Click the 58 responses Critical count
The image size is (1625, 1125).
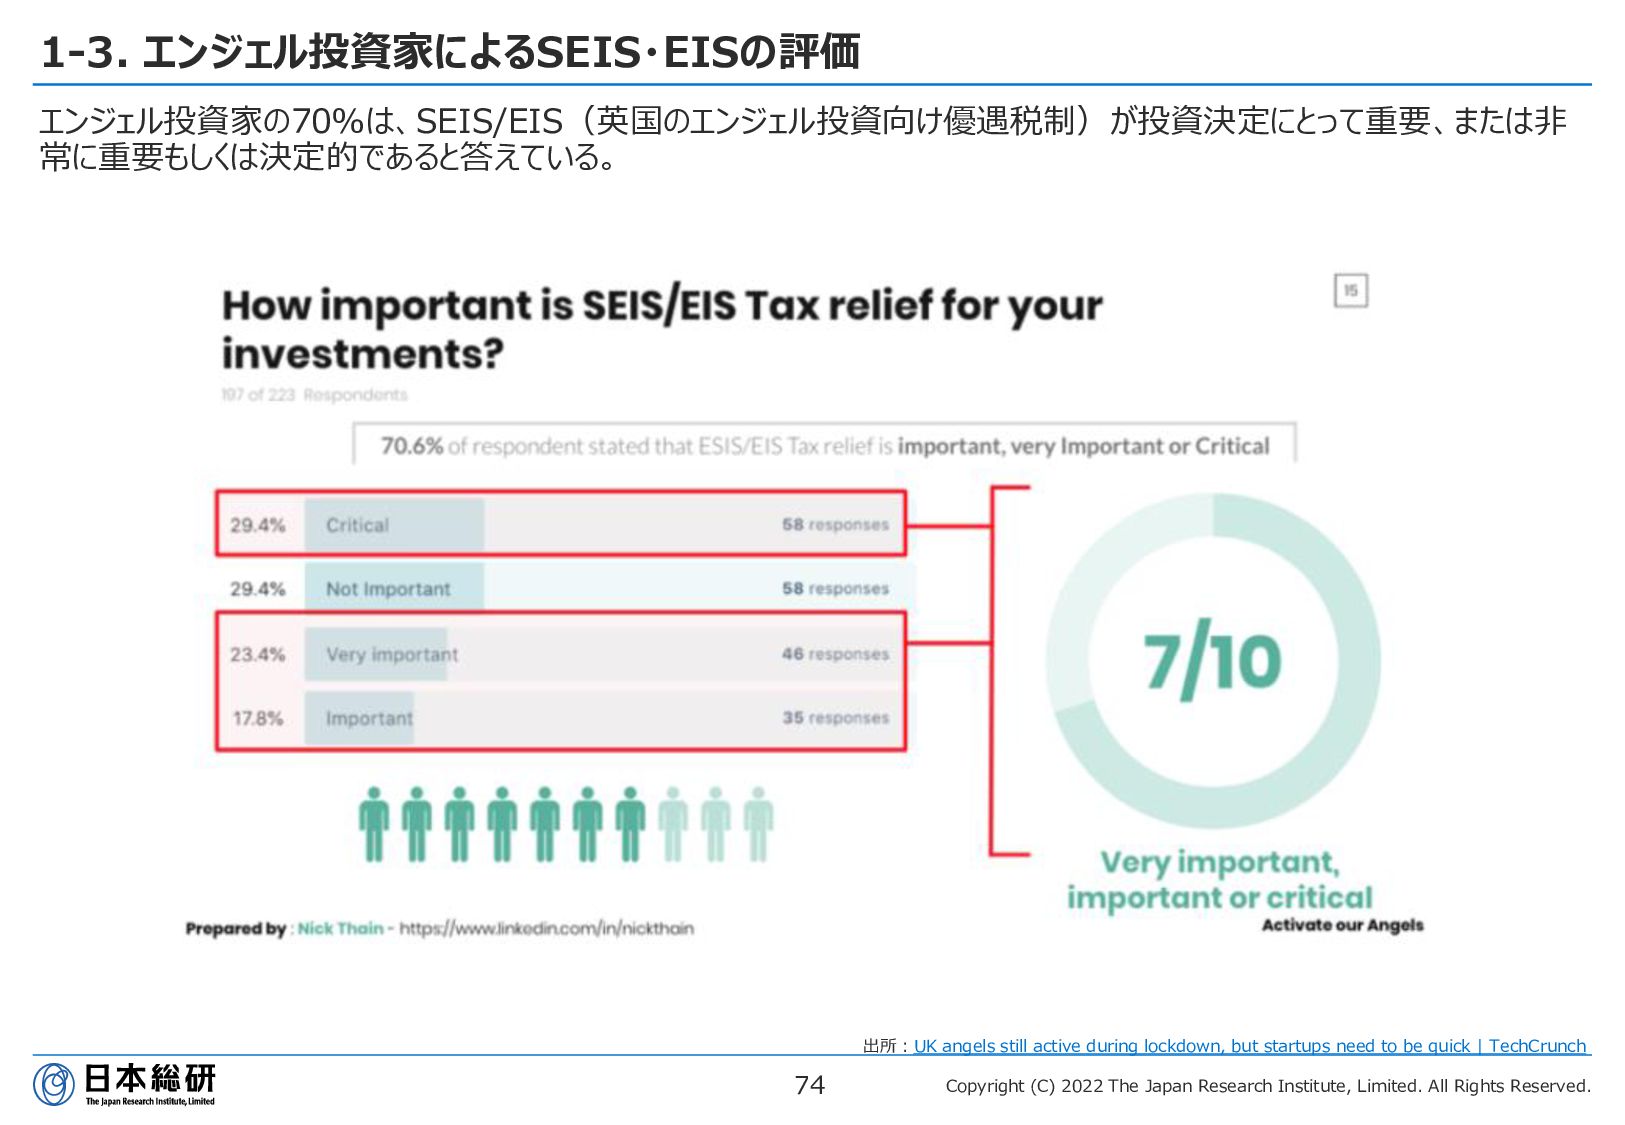point(835,524)
